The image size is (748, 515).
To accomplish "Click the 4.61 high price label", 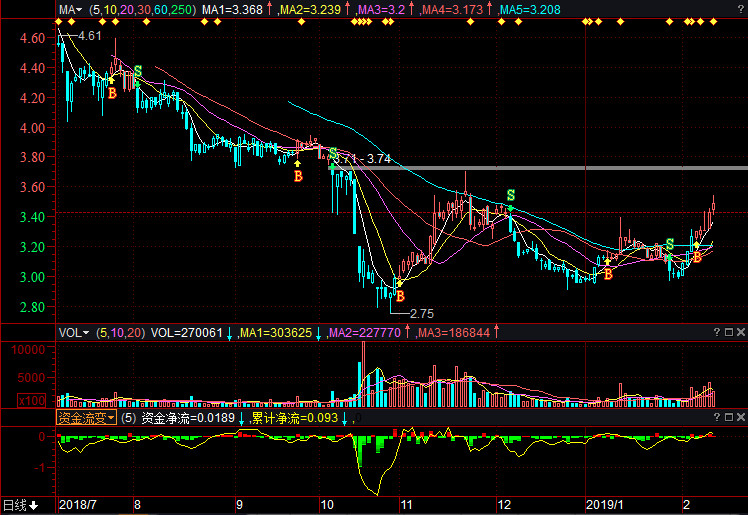I will point(90,36).
